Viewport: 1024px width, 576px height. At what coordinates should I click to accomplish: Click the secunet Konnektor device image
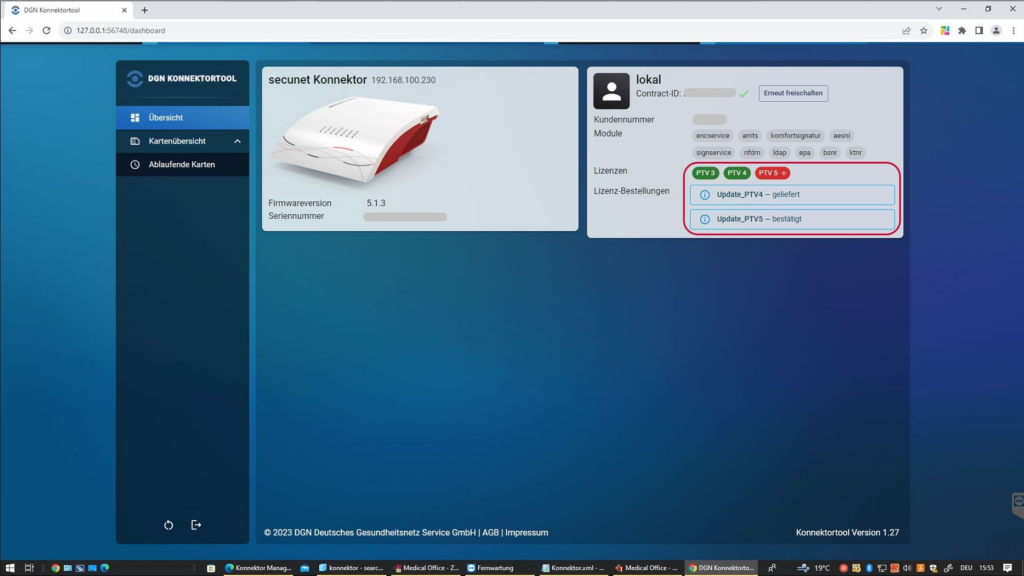(357, 140)
